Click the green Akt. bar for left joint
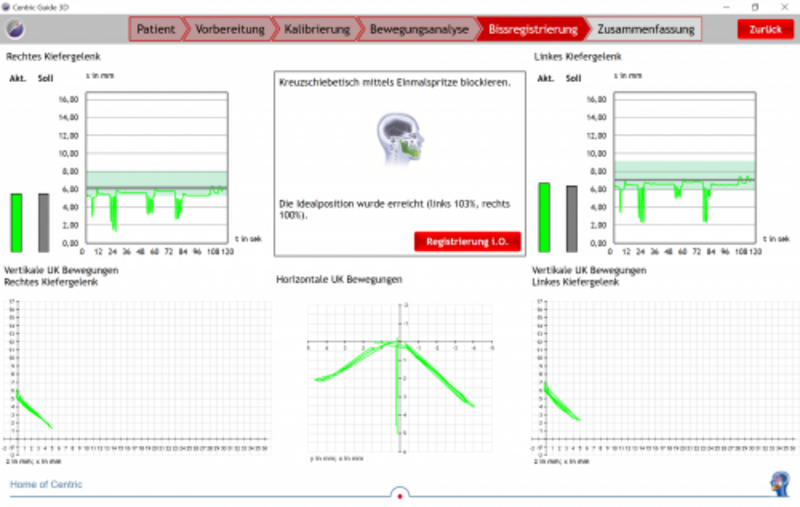Screen dimensions: 800x507 pos(544,217)
